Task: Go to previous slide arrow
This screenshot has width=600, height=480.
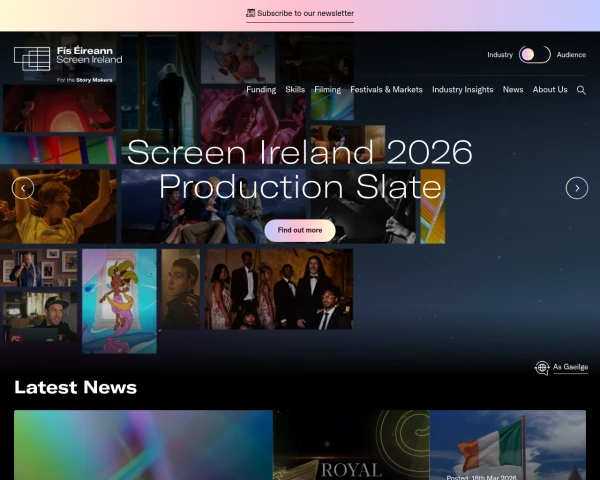Action: point(23,188)
